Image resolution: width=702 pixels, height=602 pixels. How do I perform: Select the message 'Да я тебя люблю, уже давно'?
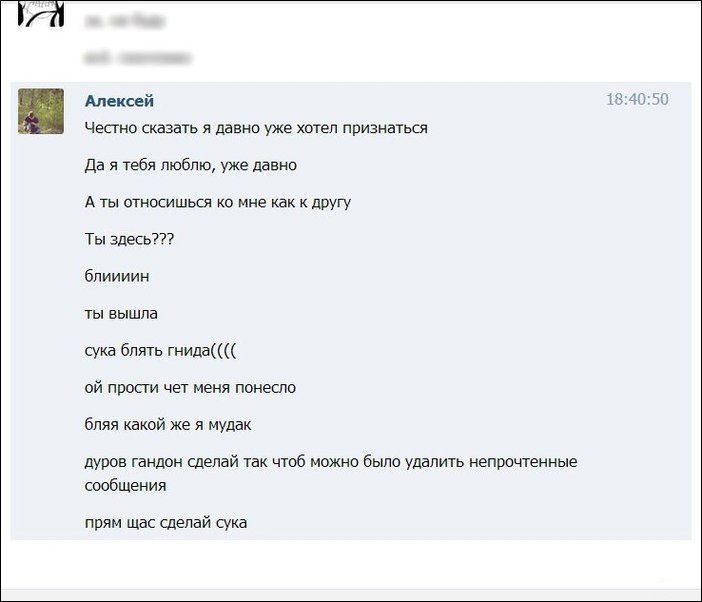(x=191, y=165)
